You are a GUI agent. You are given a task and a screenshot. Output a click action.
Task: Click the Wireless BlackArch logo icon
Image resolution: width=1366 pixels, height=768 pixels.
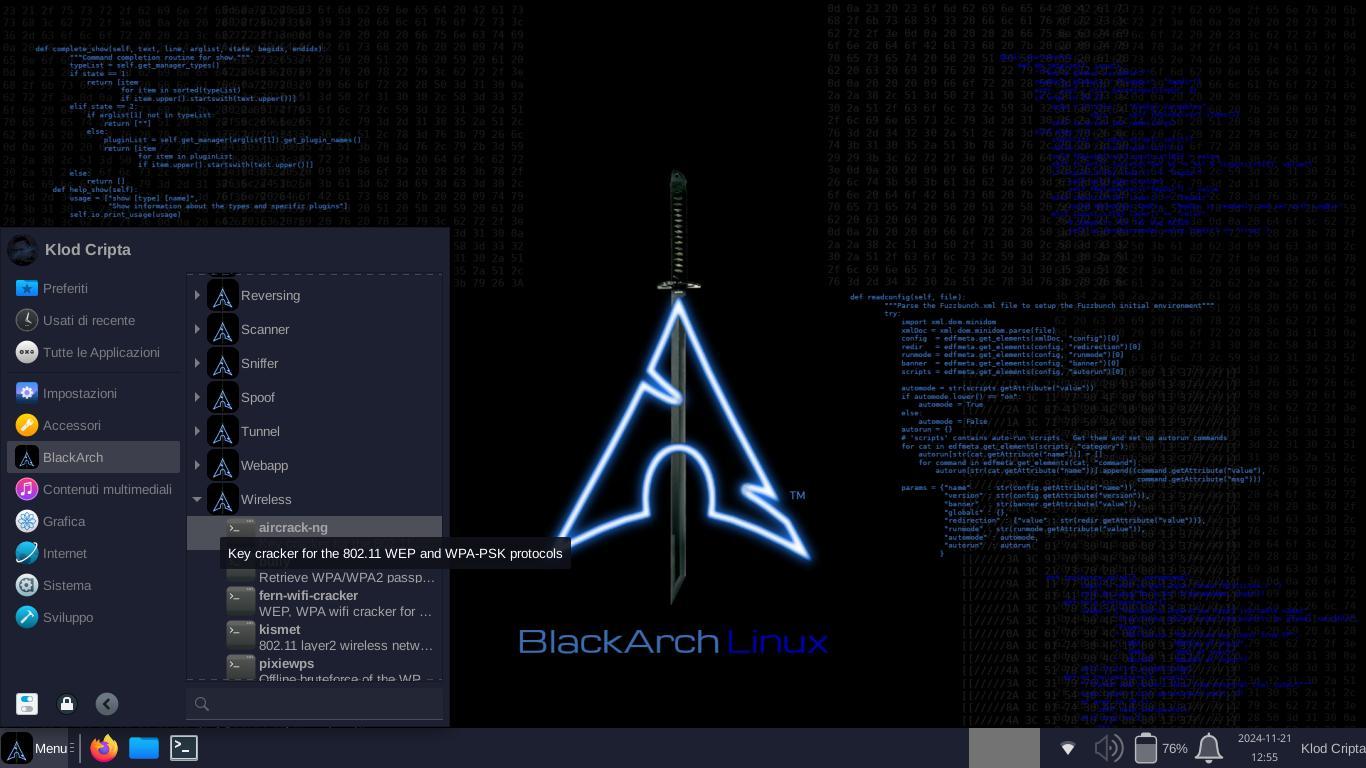tap(223, 499)
